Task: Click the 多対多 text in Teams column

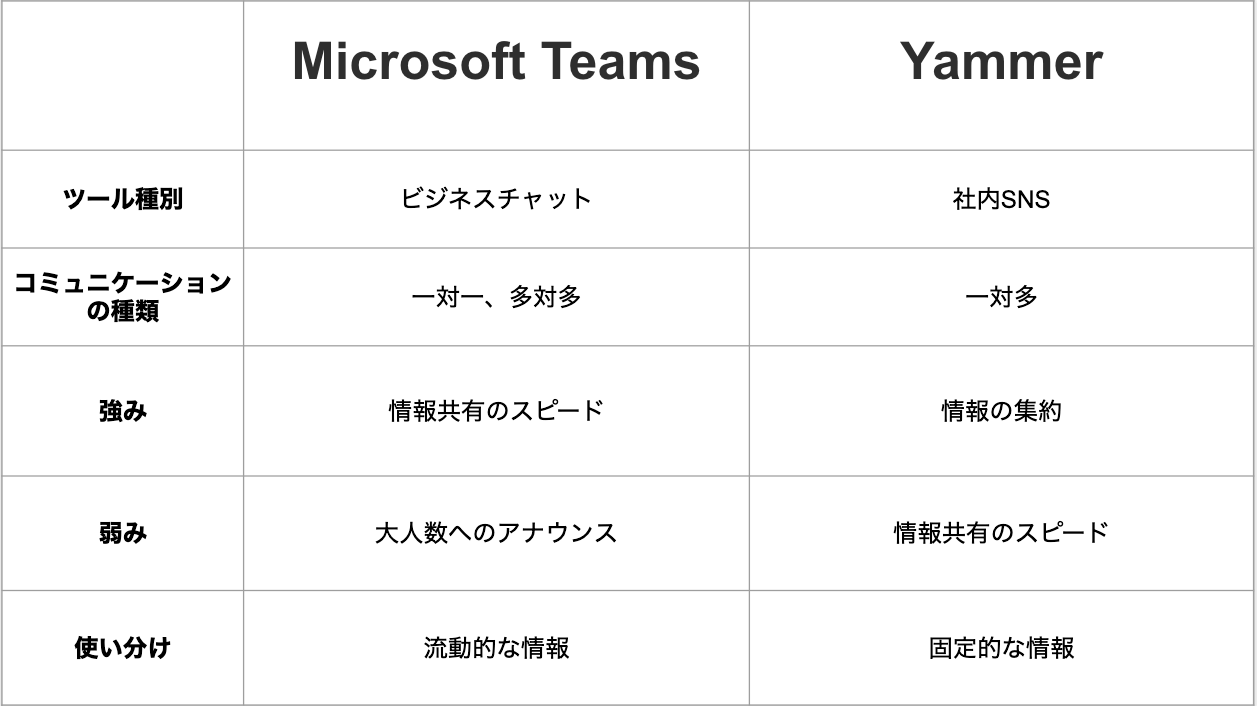Action: coord(545,297)
